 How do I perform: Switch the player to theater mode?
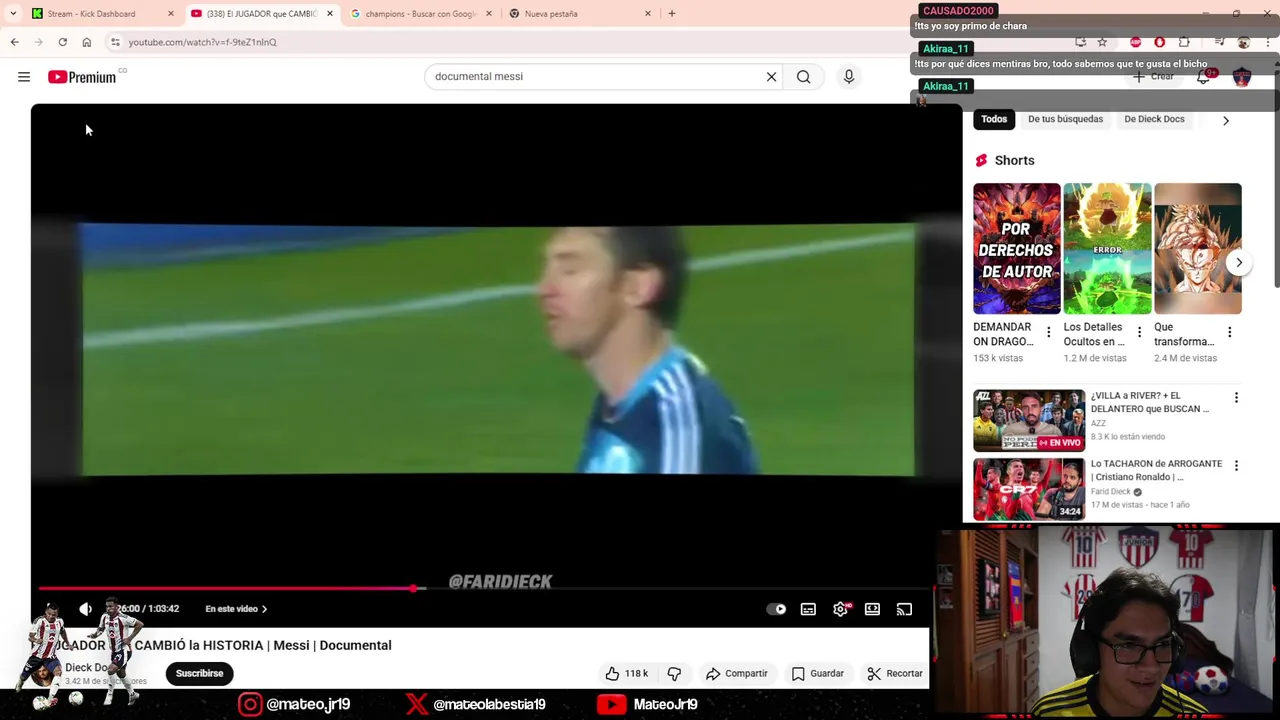tap(872, 609)
